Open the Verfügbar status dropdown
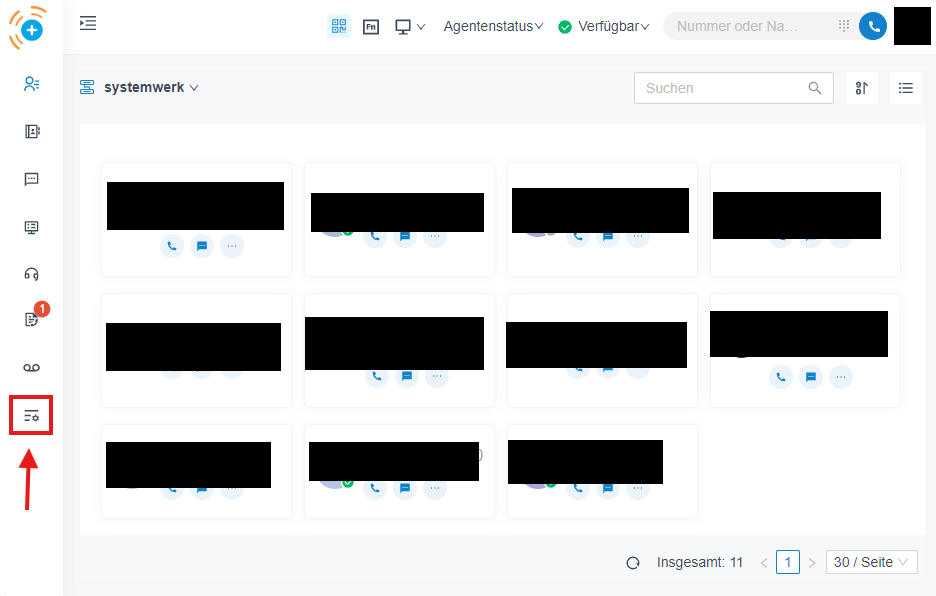The width and height of the screenshot is (936, 596). [604, 27]
